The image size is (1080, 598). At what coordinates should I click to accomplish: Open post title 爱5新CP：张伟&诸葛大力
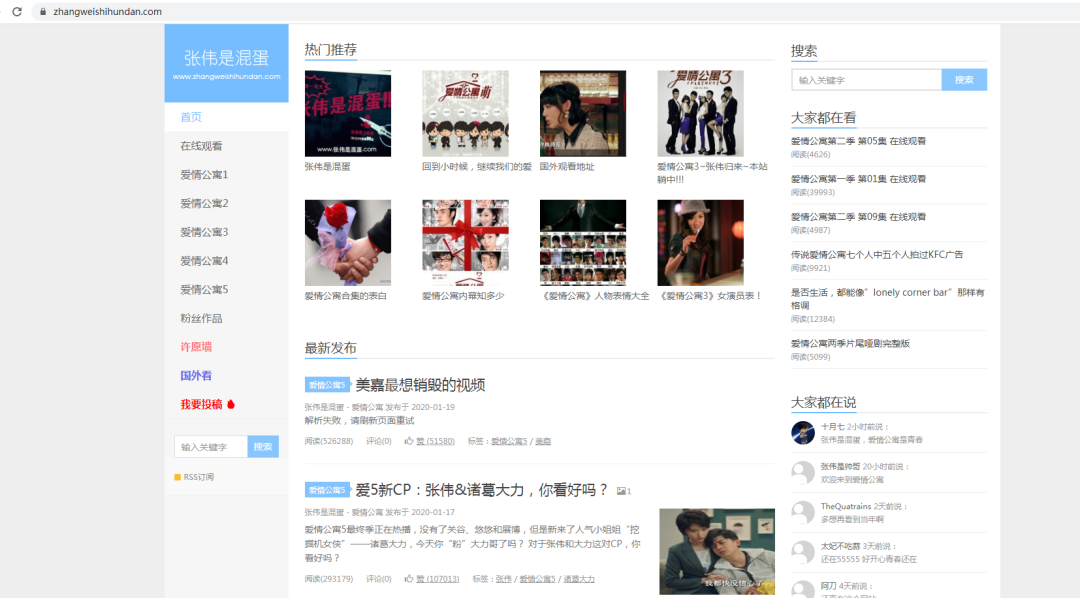(481, 490)
